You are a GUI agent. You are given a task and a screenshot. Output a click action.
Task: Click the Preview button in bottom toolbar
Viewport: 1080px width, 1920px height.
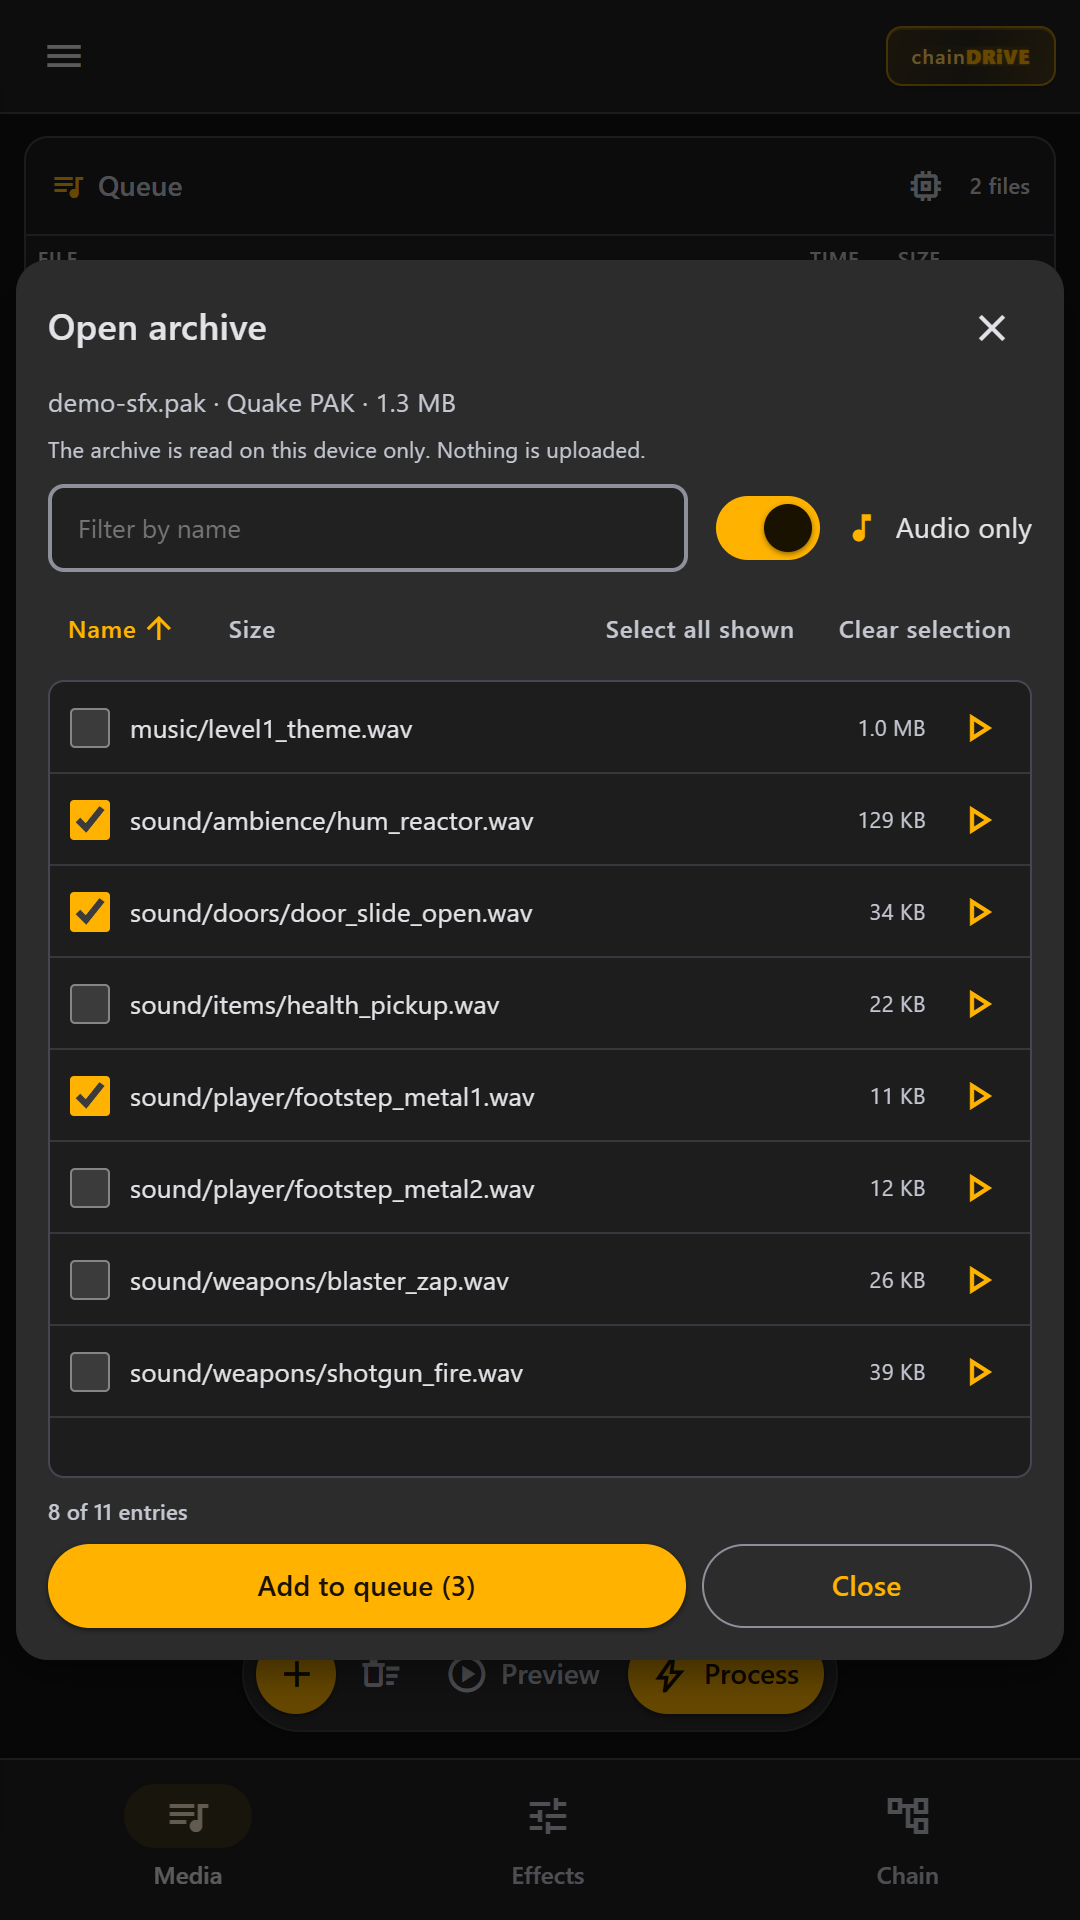[x=524, y=1675]
